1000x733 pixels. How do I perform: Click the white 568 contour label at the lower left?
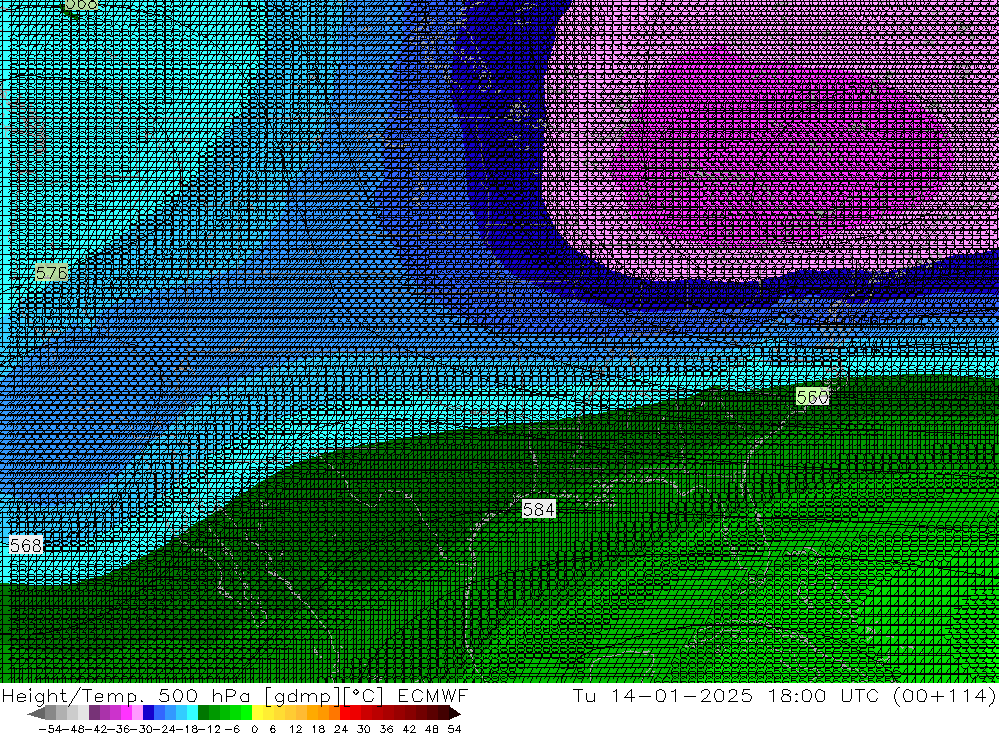point(26,545)
